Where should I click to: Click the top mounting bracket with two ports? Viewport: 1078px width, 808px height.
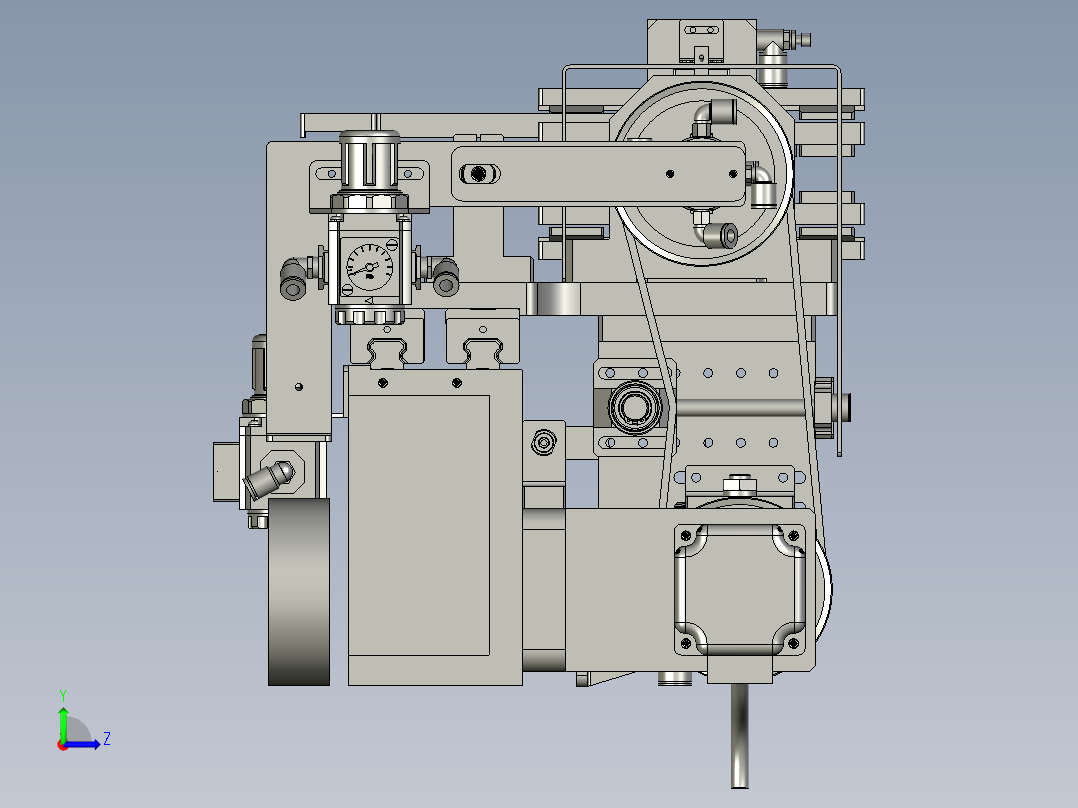pyautogui.click(x=700, y=30)
